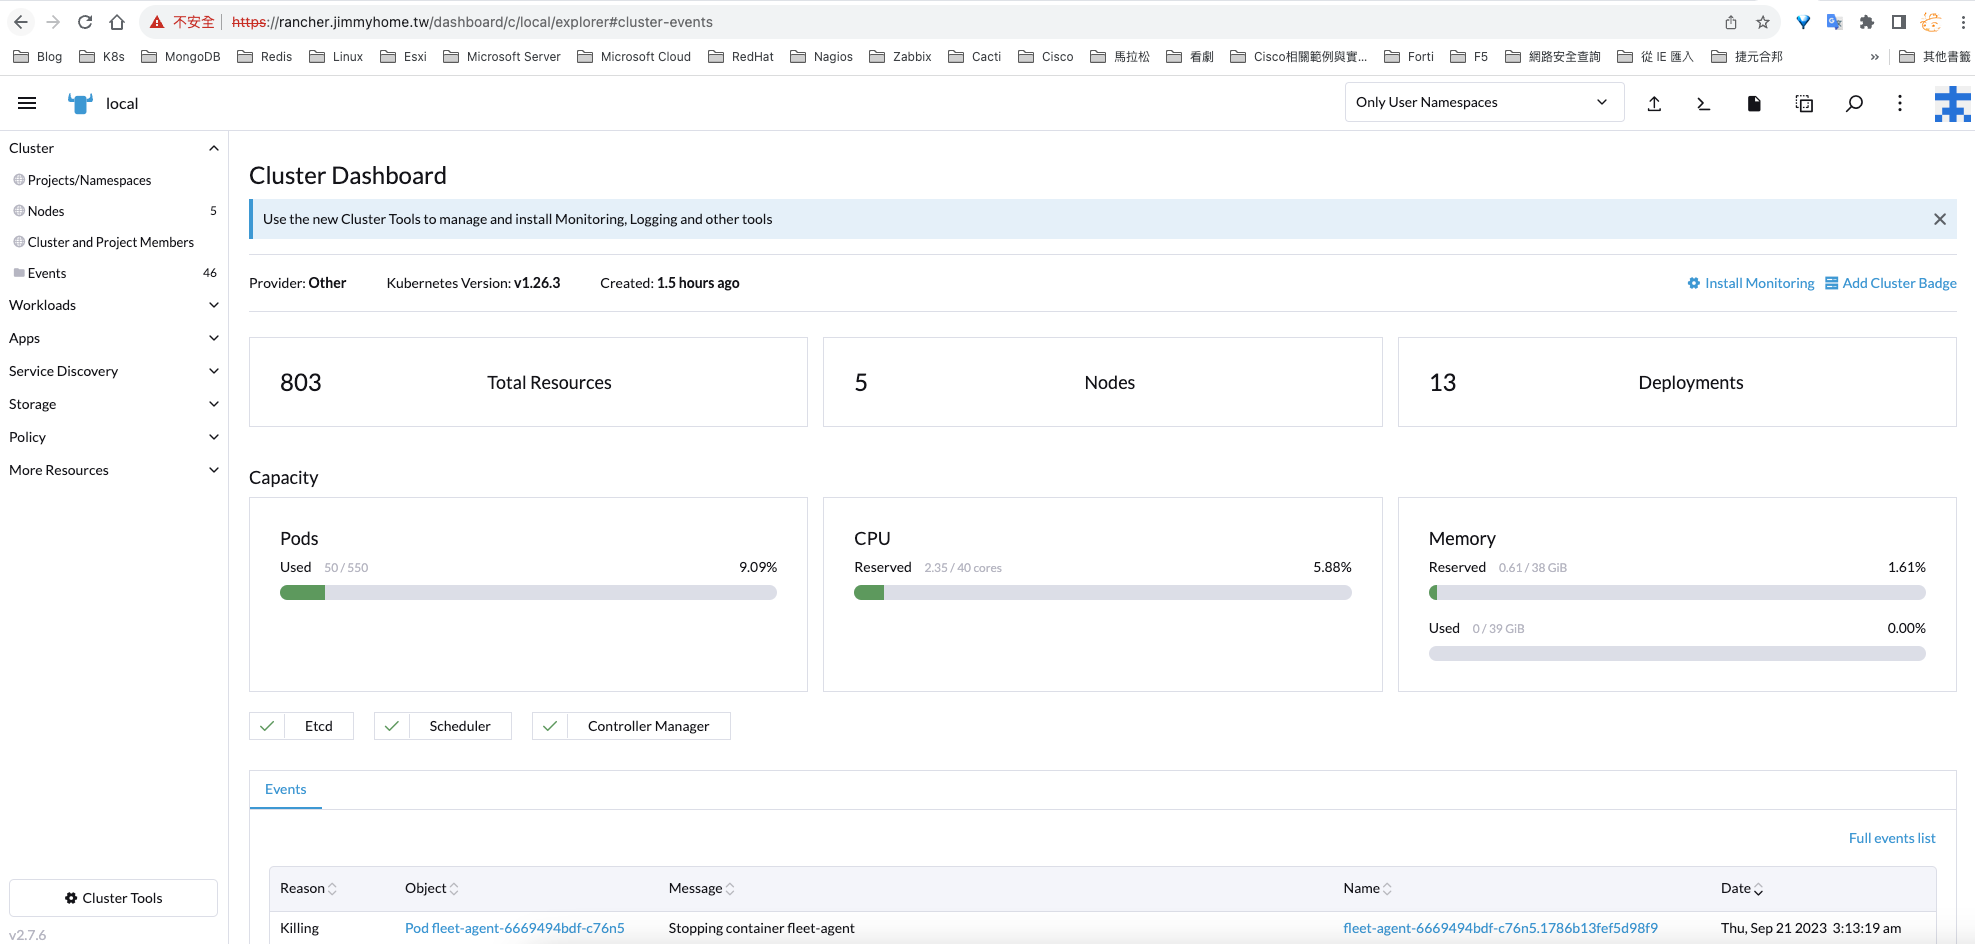Viewport: 1975px width, 944px height.
Task: Click the Rancher cow logo icon
Action: pyautogui.click(x=80, y=103)
